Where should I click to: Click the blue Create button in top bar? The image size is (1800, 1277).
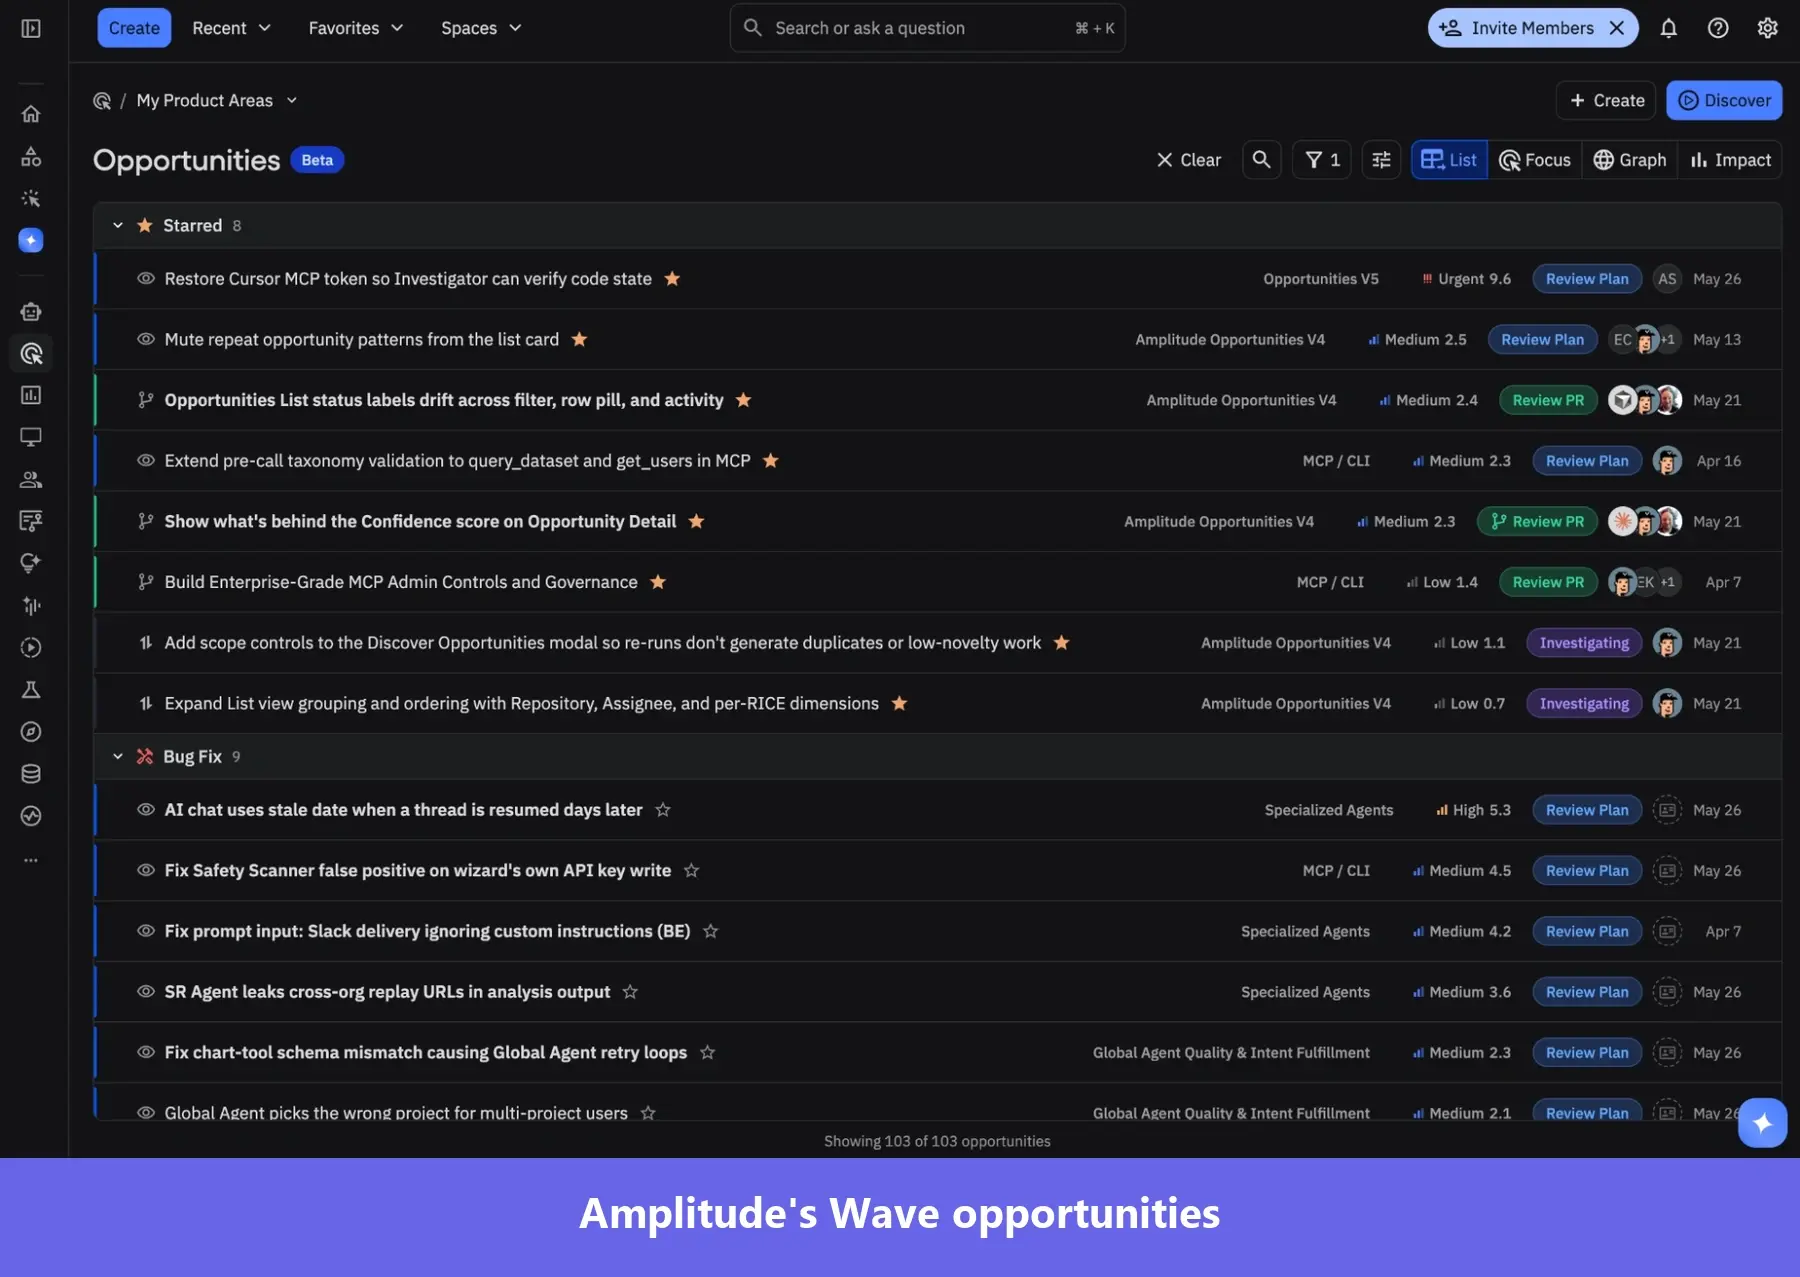[x=134, y=28]
